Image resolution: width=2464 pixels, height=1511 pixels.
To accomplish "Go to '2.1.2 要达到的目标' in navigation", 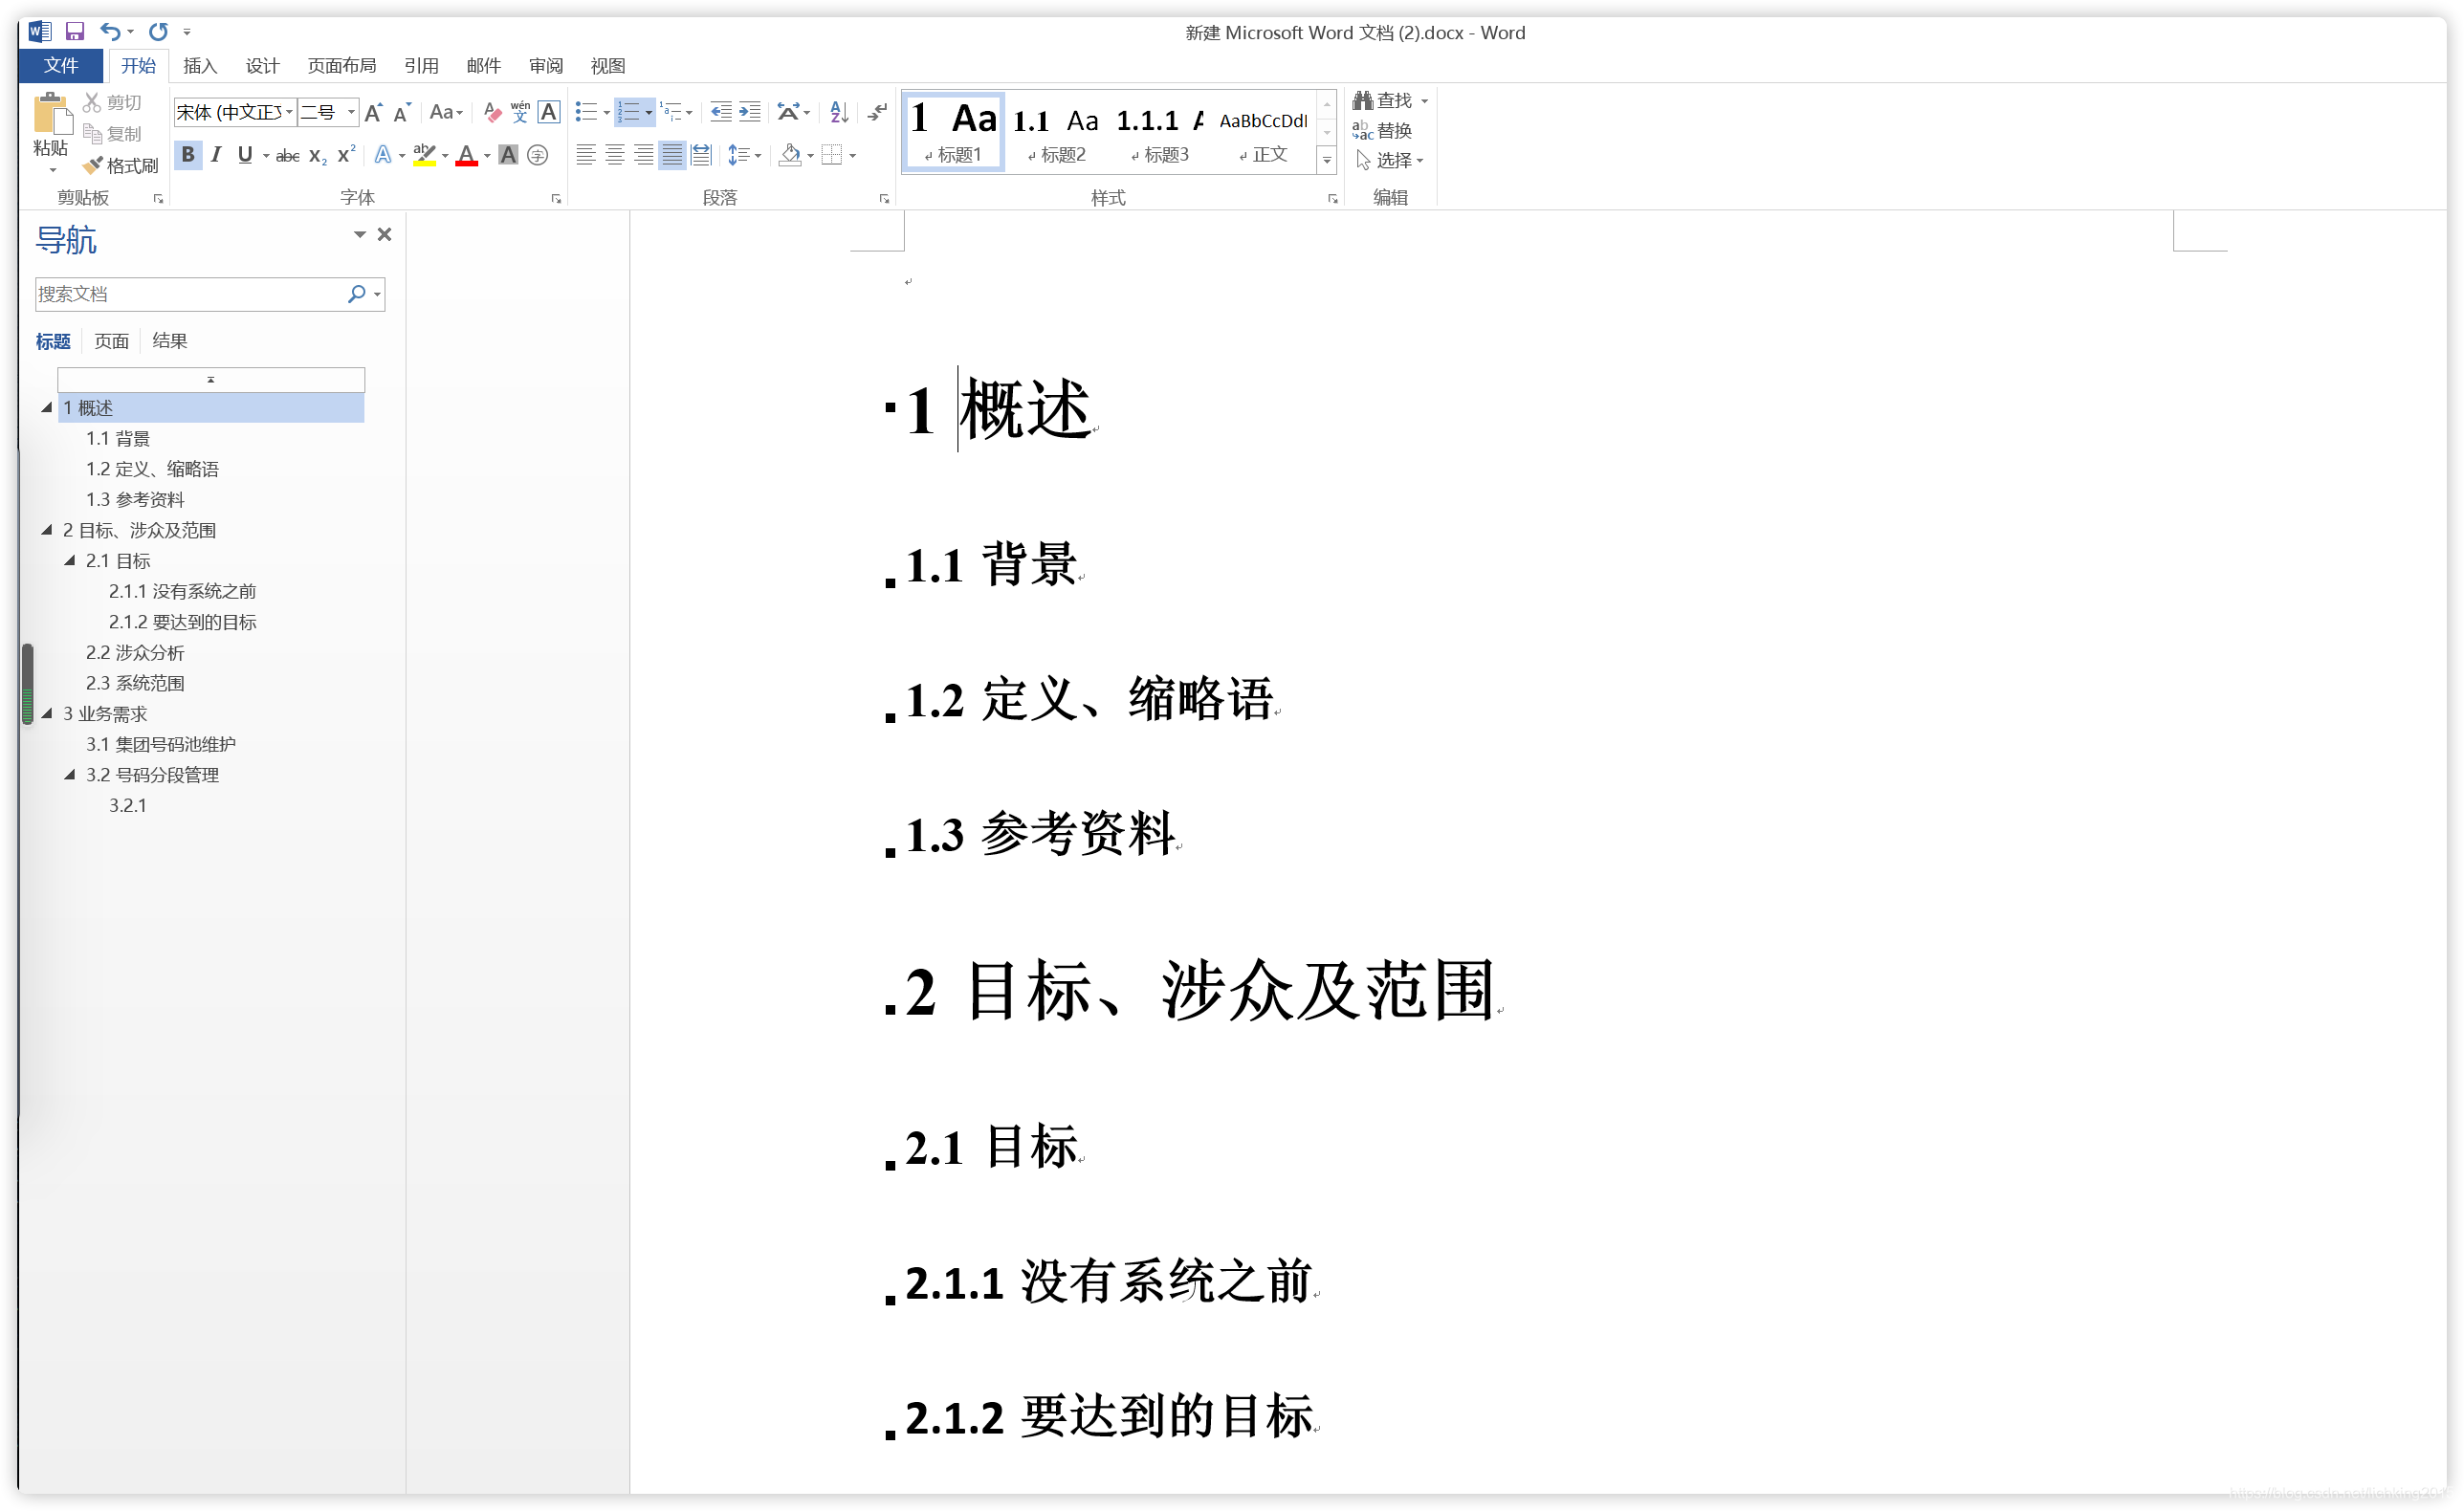I will point(183,621).
